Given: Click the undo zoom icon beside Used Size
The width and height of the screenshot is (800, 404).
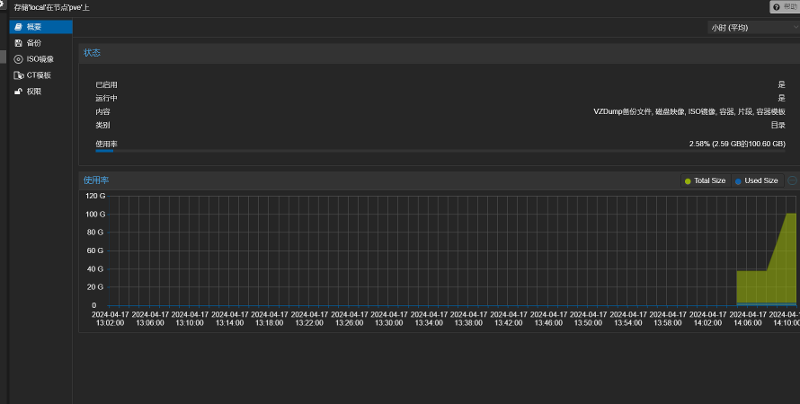Looking at the screenshot, I should pyautogui.click(x=792, y=181).
